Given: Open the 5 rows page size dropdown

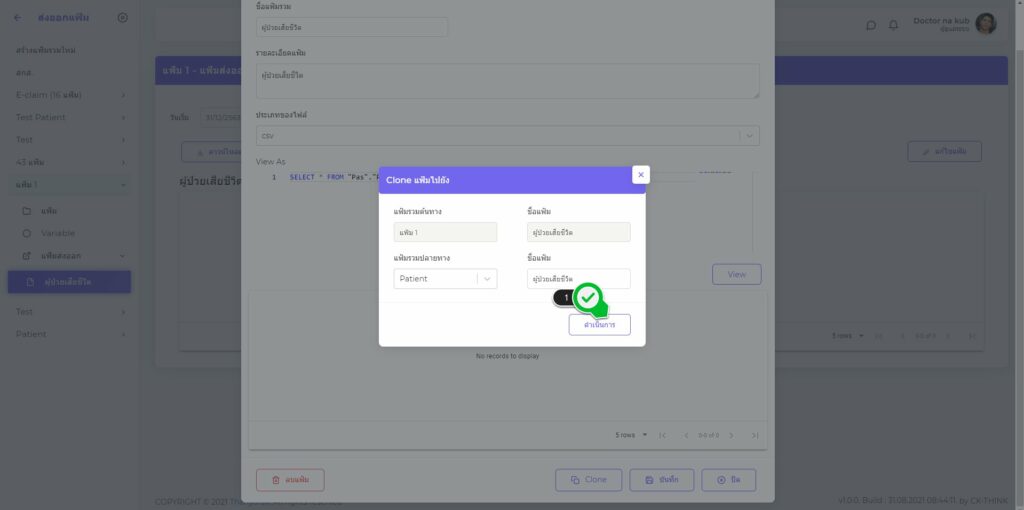Looking at the screenshot, I should [x=631, y=435].
